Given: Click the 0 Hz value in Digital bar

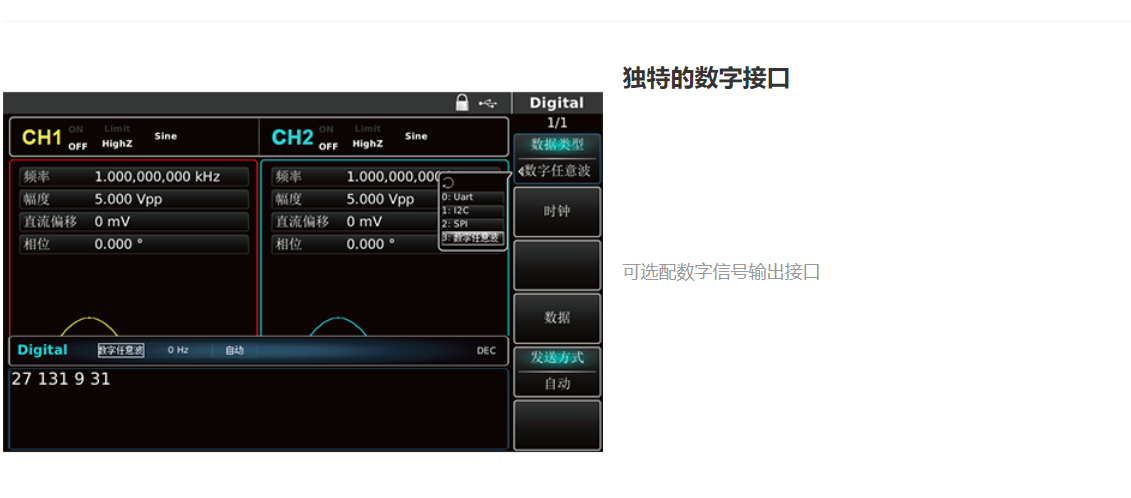Looking at the screenshot, I should coord(178,350).
